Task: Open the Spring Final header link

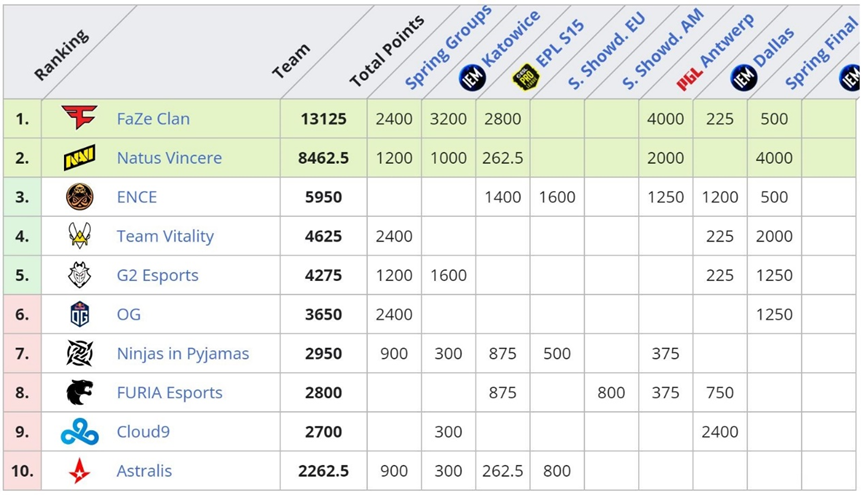Action: pyautogui.click(x=821, y=53)
